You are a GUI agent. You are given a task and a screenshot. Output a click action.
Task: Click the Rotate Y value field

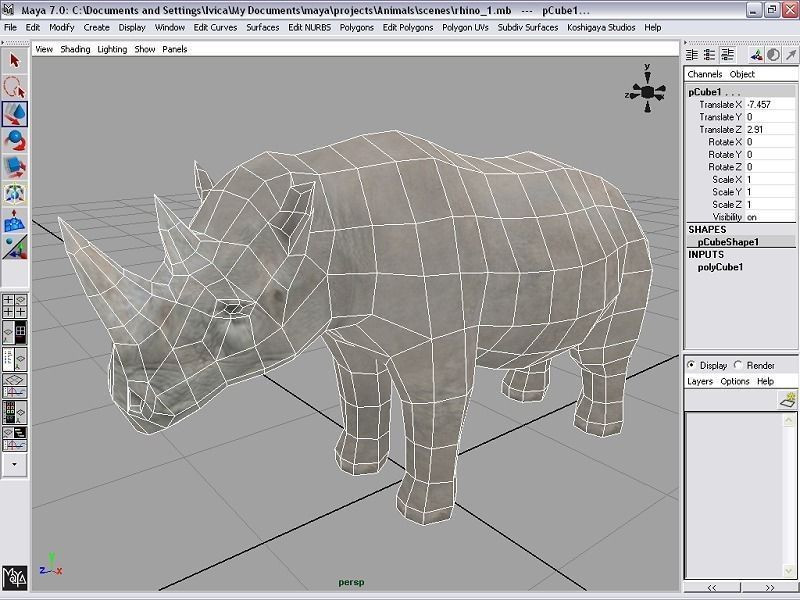click(x=770, y=155)
